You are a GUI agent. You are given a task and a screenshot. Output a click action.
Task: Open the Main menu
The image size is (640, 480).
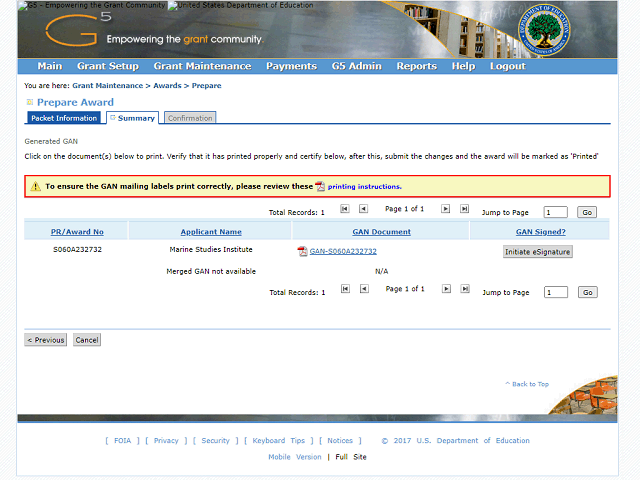click(x=50, y=66)
